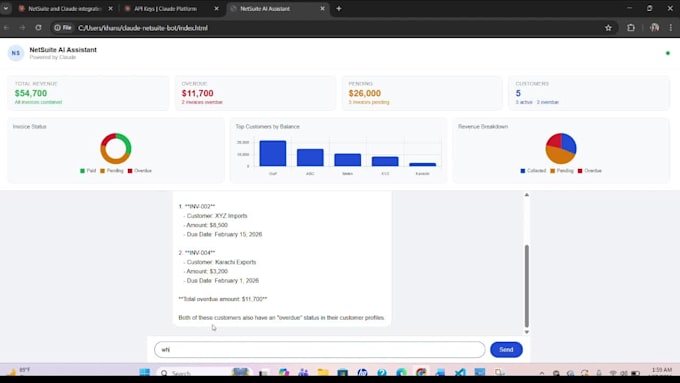The height and width of the screenshot is (383, 680).
Task: Switch to the API Keys Claude Platform tab
Action: tap(165, 9)
